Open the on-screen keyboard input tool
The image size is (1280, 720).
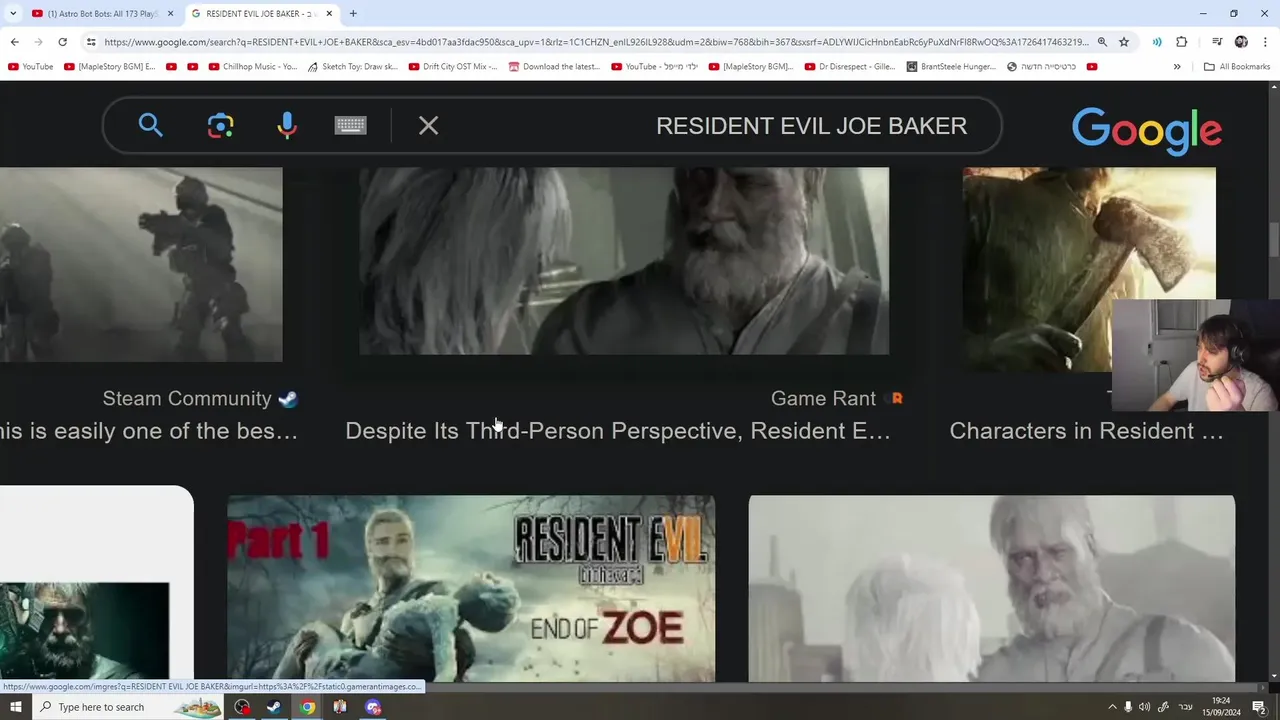tap(350, 125)
